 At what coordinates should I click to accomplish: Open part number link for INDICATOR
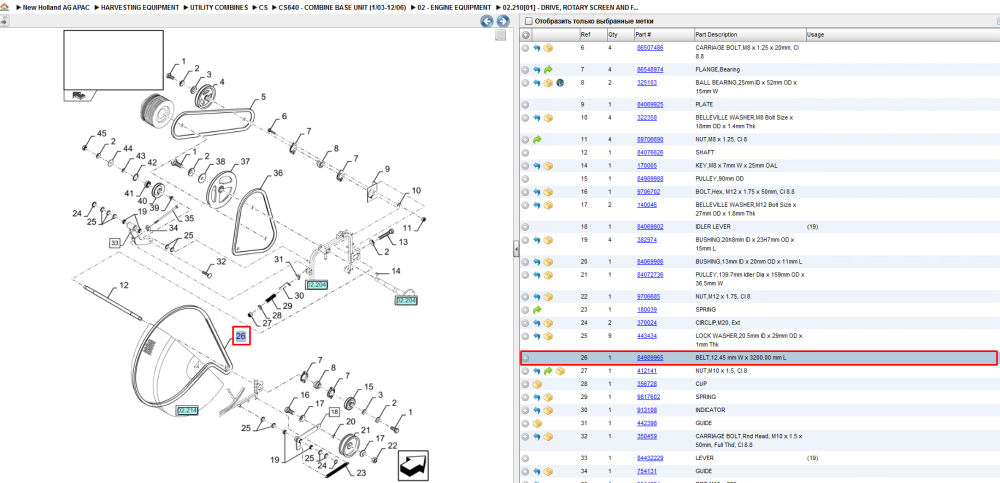647,410
